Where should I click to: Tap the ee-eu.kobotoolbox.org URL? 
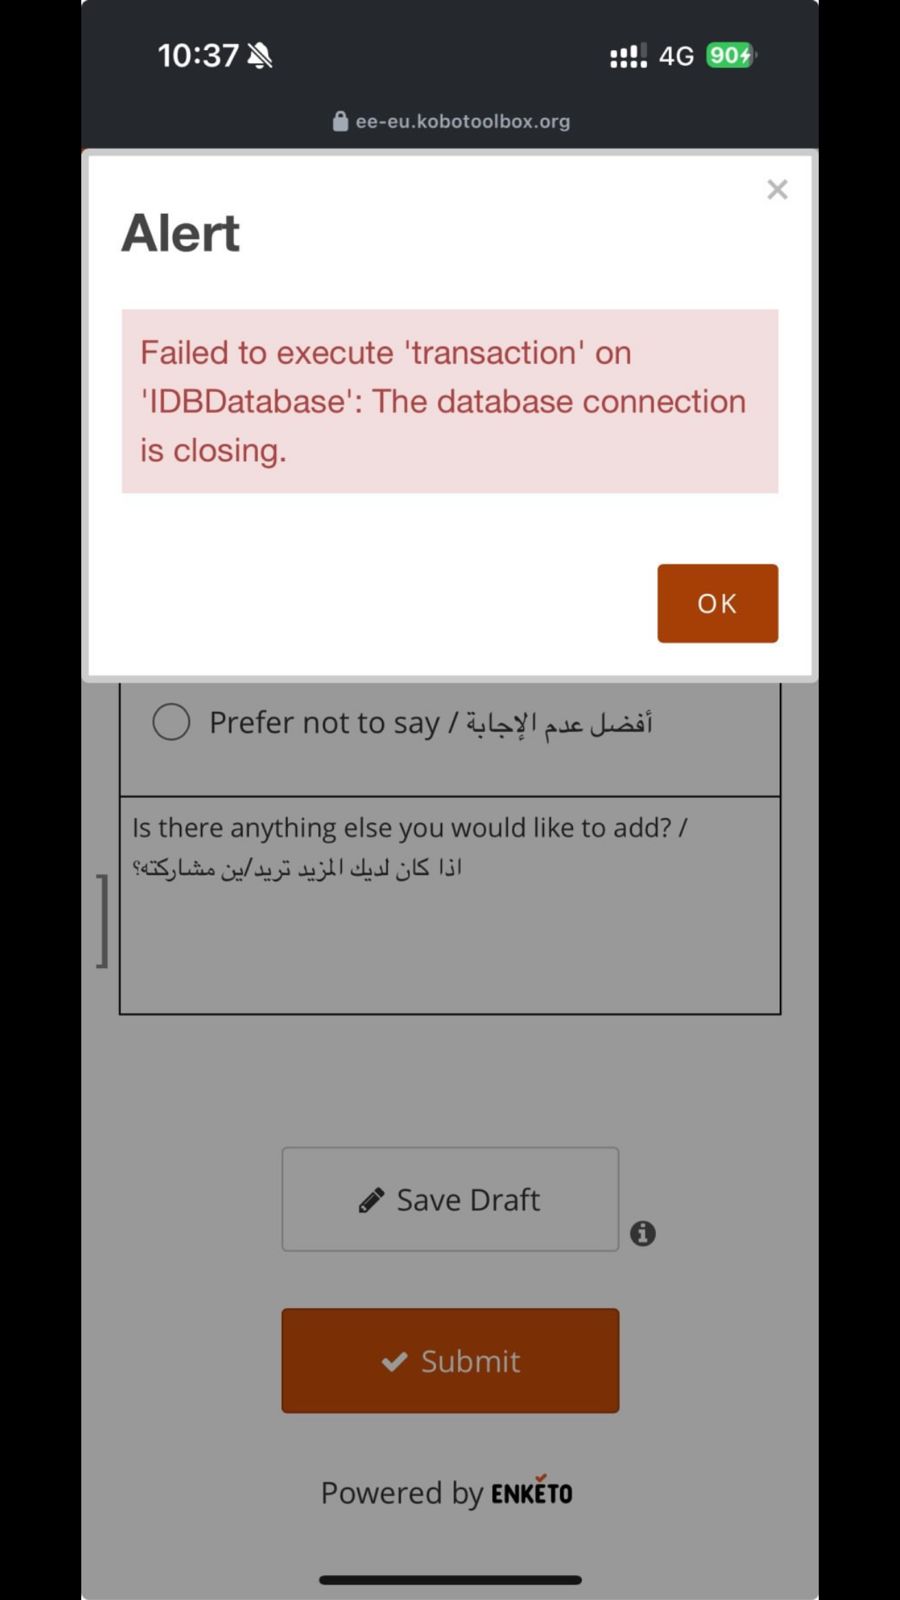coord(463,121)
